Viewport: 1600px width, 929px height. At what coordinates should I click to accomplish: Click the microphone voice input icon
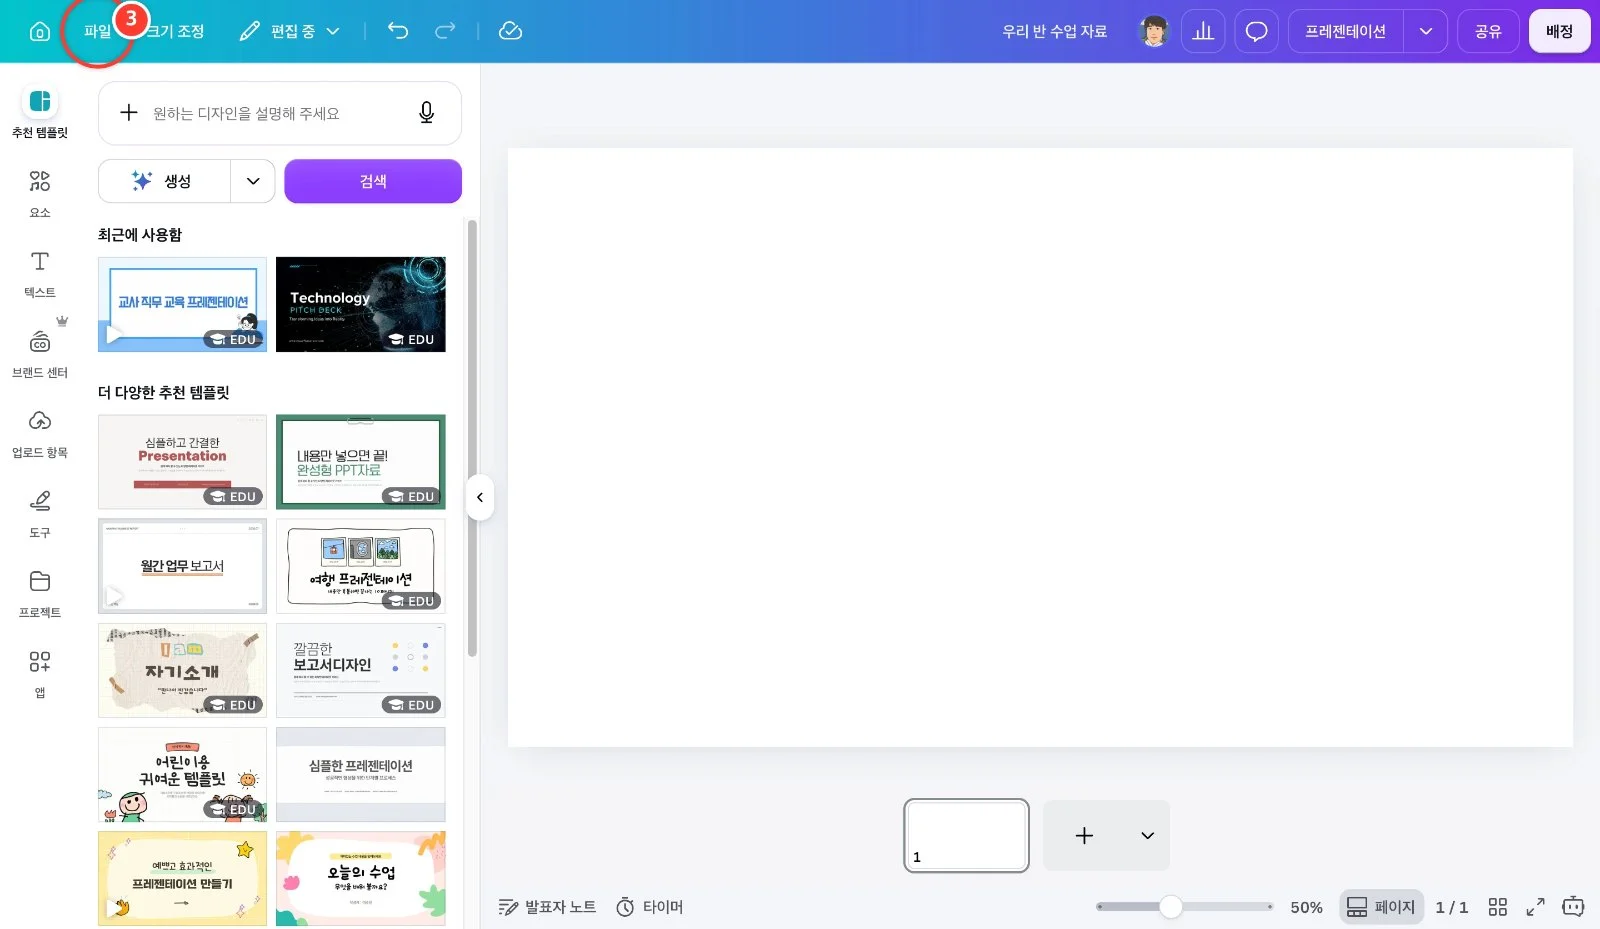[x=426, y=113]
